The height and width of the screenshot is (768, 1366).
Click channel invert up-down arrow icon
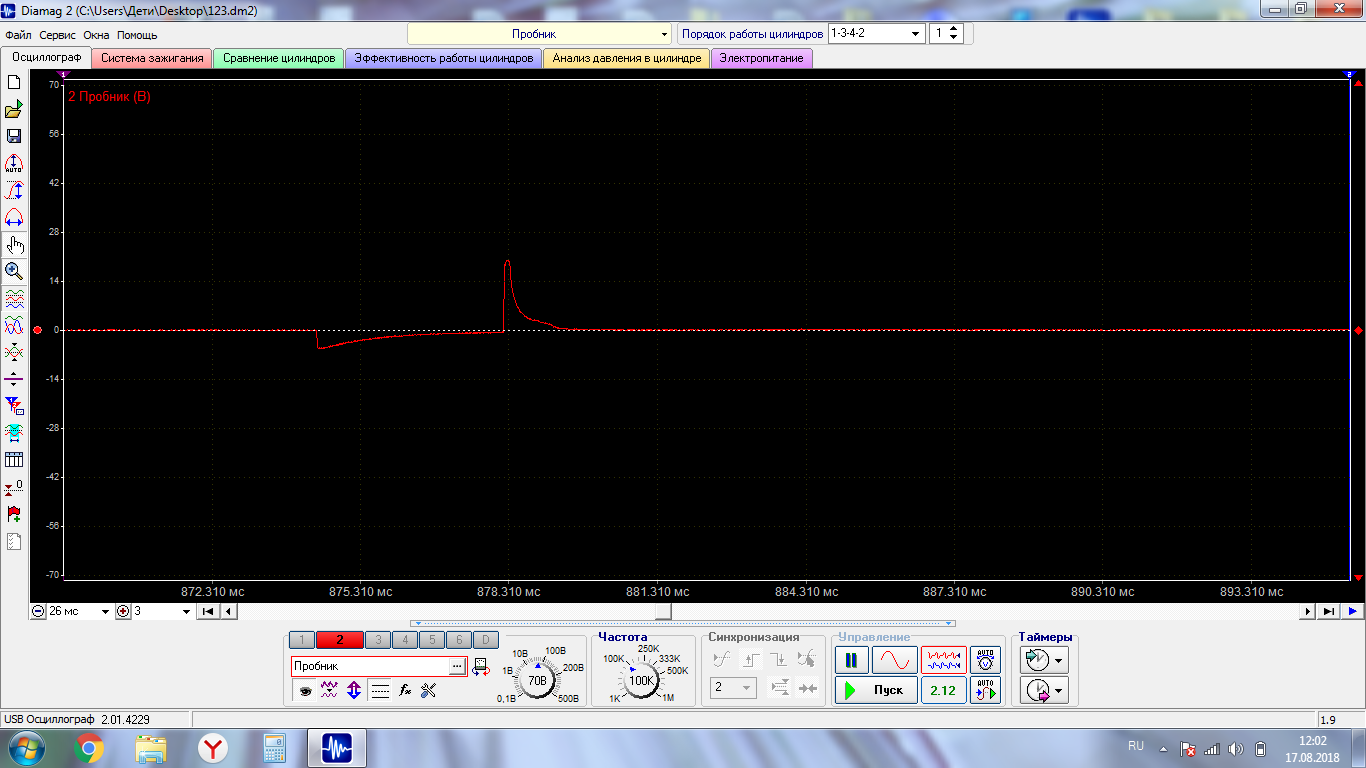354,689
